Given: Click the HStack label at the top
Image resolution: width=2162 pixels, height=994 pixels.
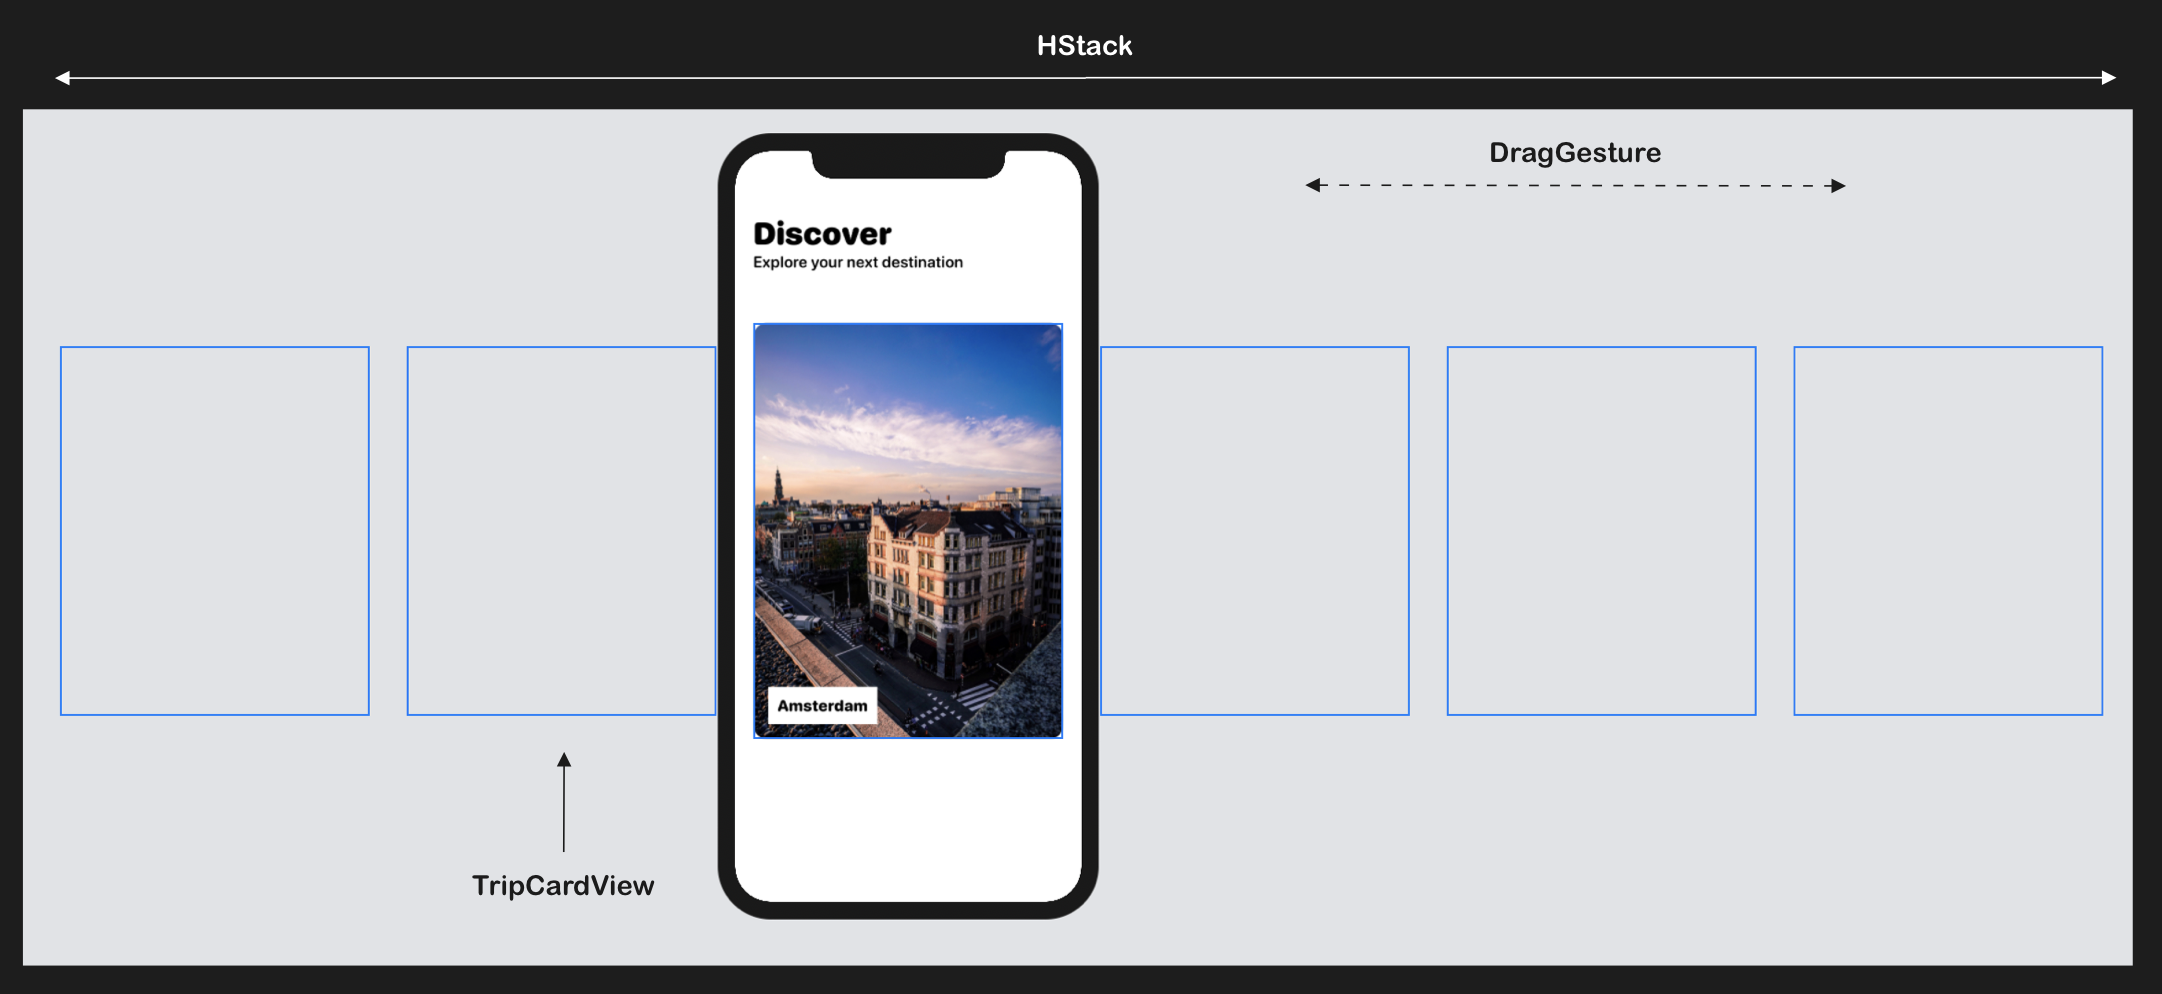Looking at the screenshot, I should (1084, 45).
